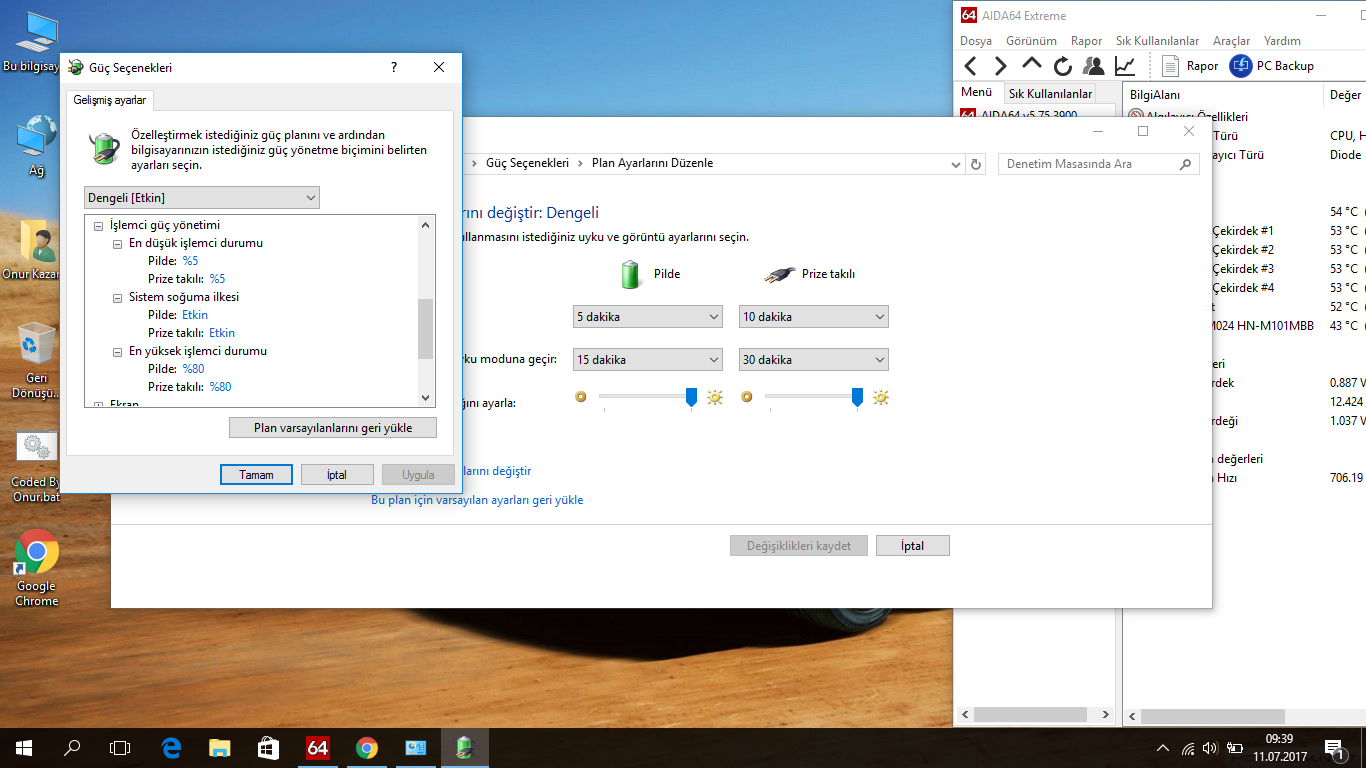Open the 30 dakika plugged-in sleep dropdown
The width and height of the screenshot is (1366, 768).
(x=813, y=360)
